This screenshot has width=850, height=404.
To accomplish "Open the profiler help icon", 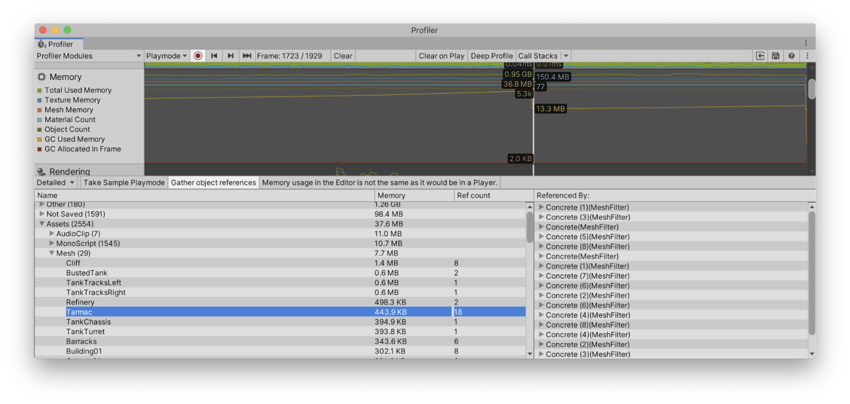I will pyautogui.click(x=791, y=56).
